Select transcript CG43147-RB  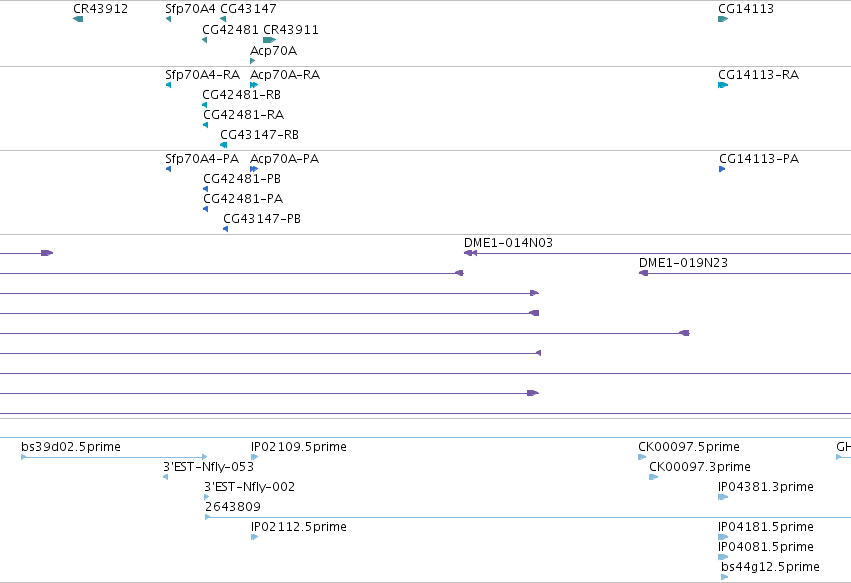(x=259, y=135)
